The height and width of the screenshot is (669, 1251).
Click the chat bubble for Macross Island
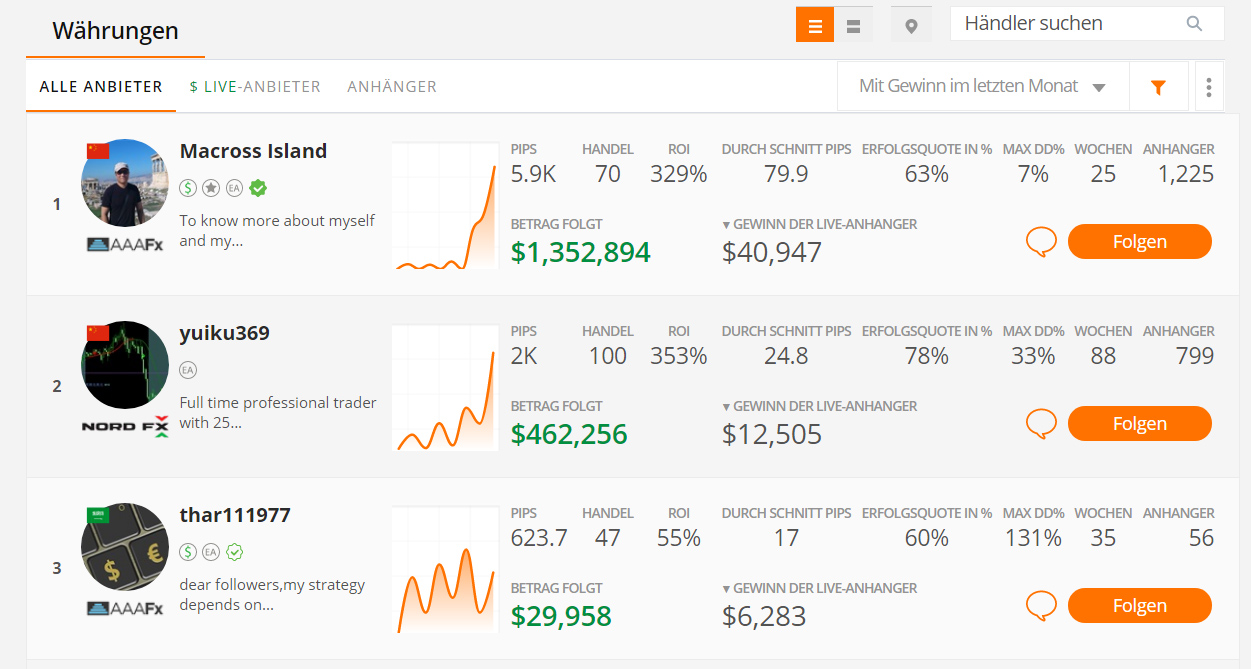click(x=1041, y=242)
